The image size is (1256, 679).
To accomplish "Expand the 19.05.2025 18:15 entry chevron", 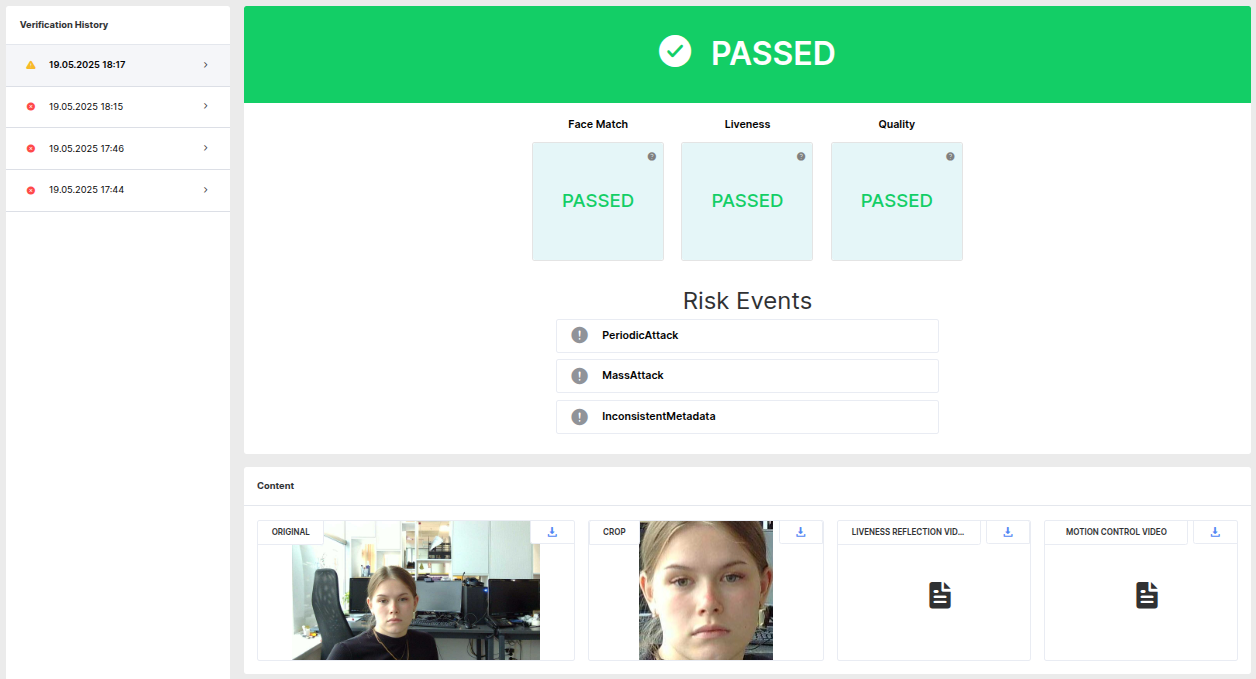I will (x=205, y=106).
